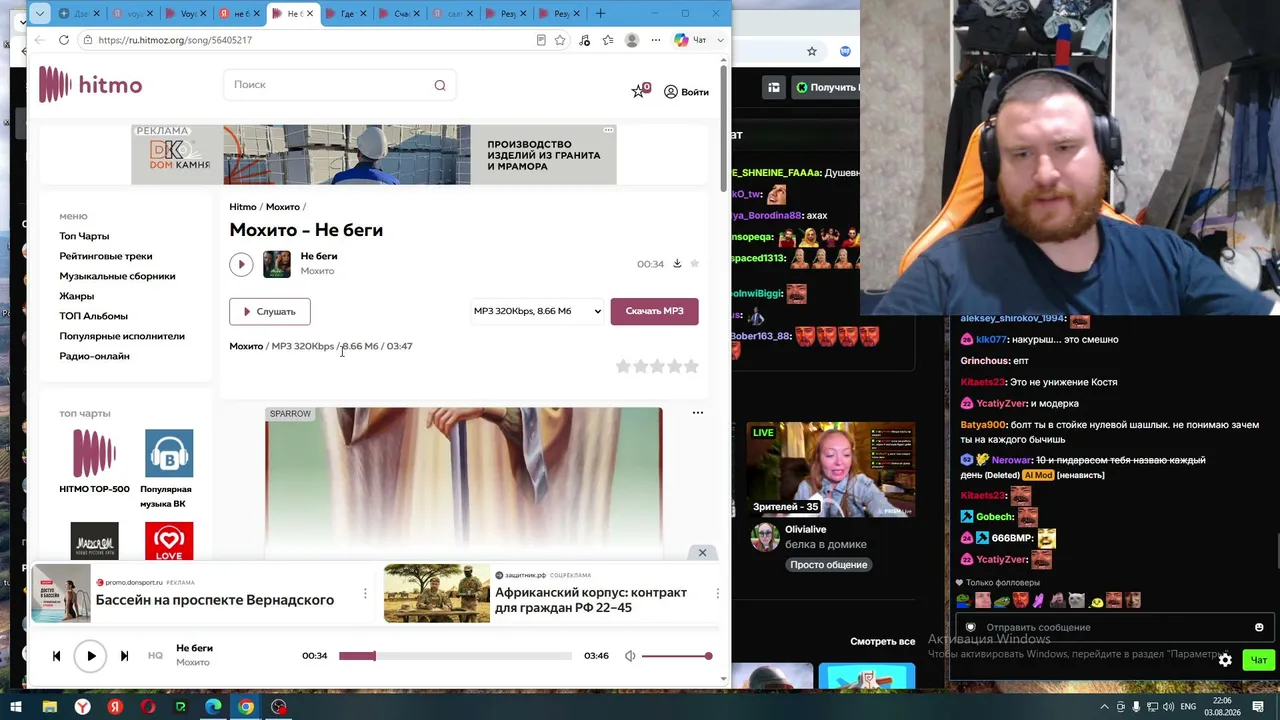Open the browser three-dot settings menu

[656, 40]
